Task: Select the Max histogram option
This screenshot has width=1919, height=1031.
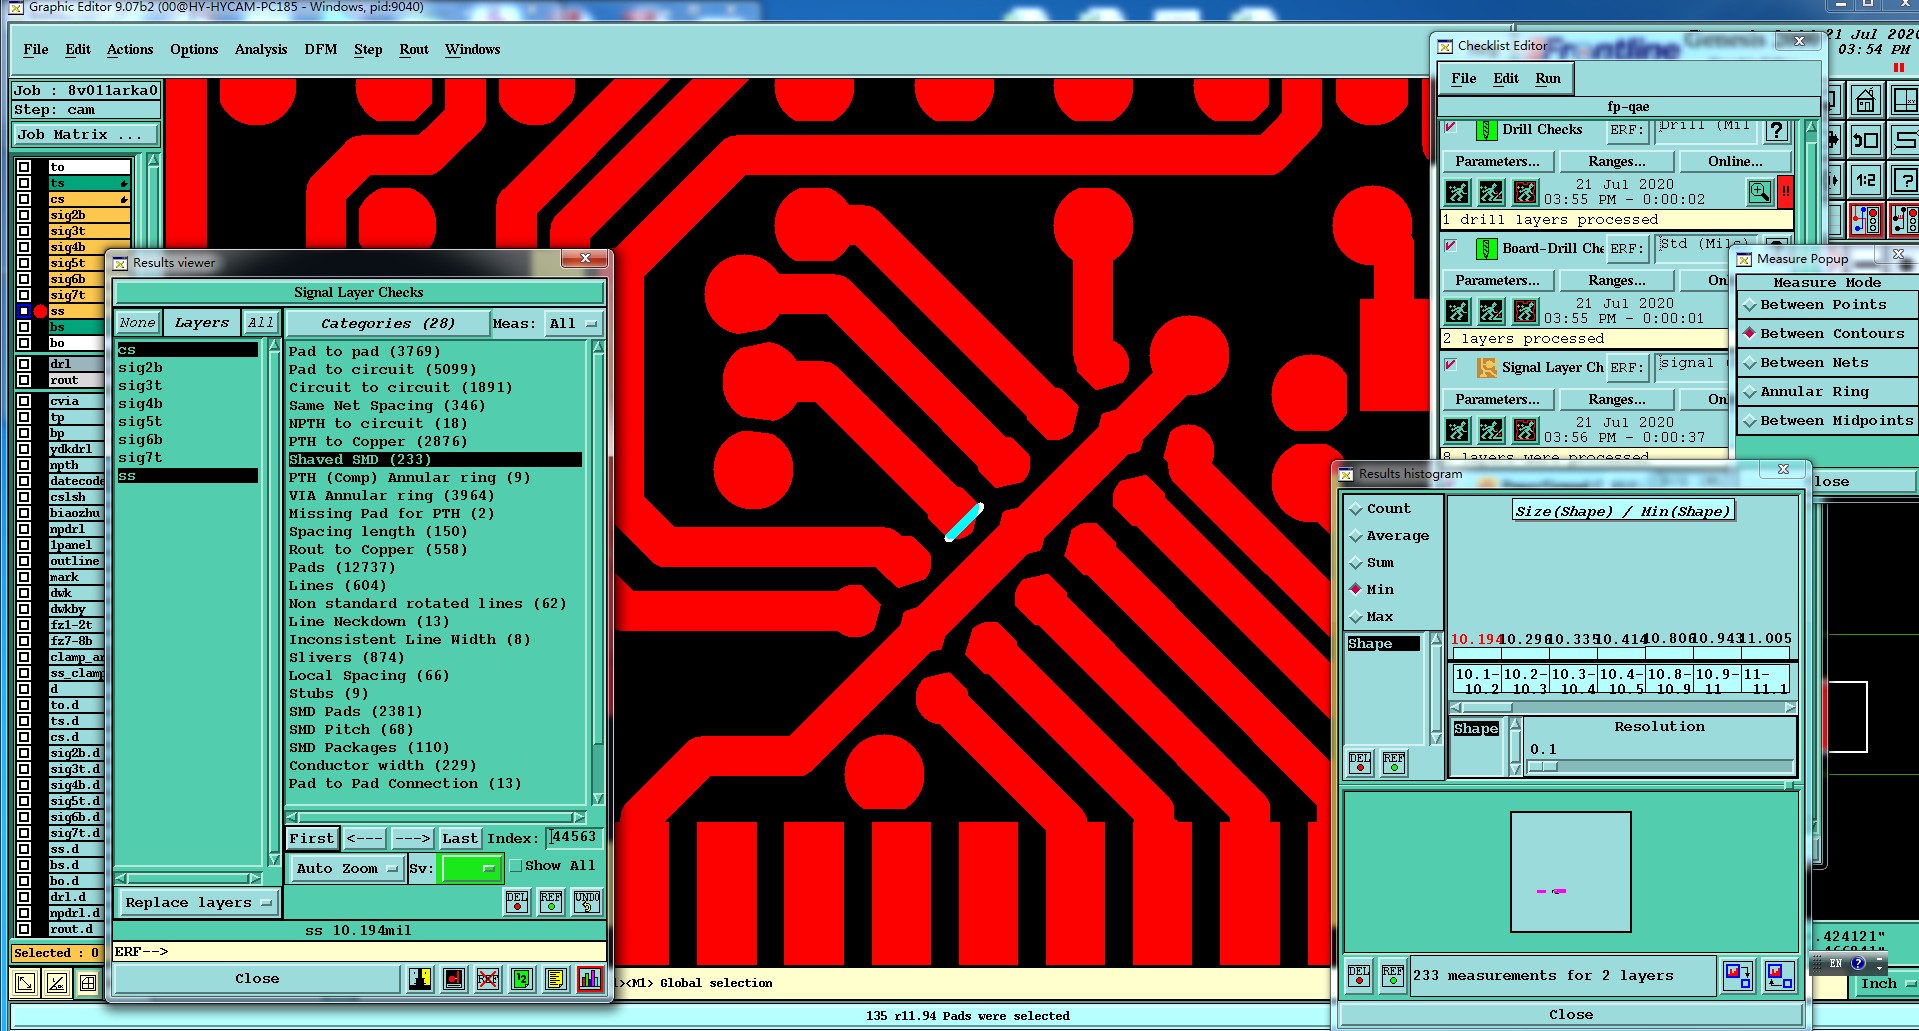Action: tap(1372, 617)
